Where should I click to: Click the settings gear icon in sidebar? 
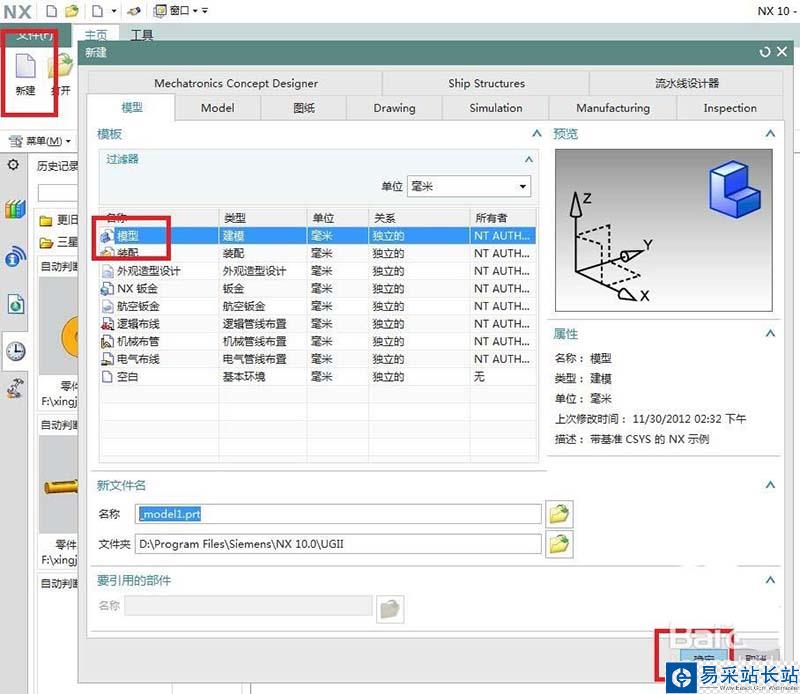[x=13, y=165]
